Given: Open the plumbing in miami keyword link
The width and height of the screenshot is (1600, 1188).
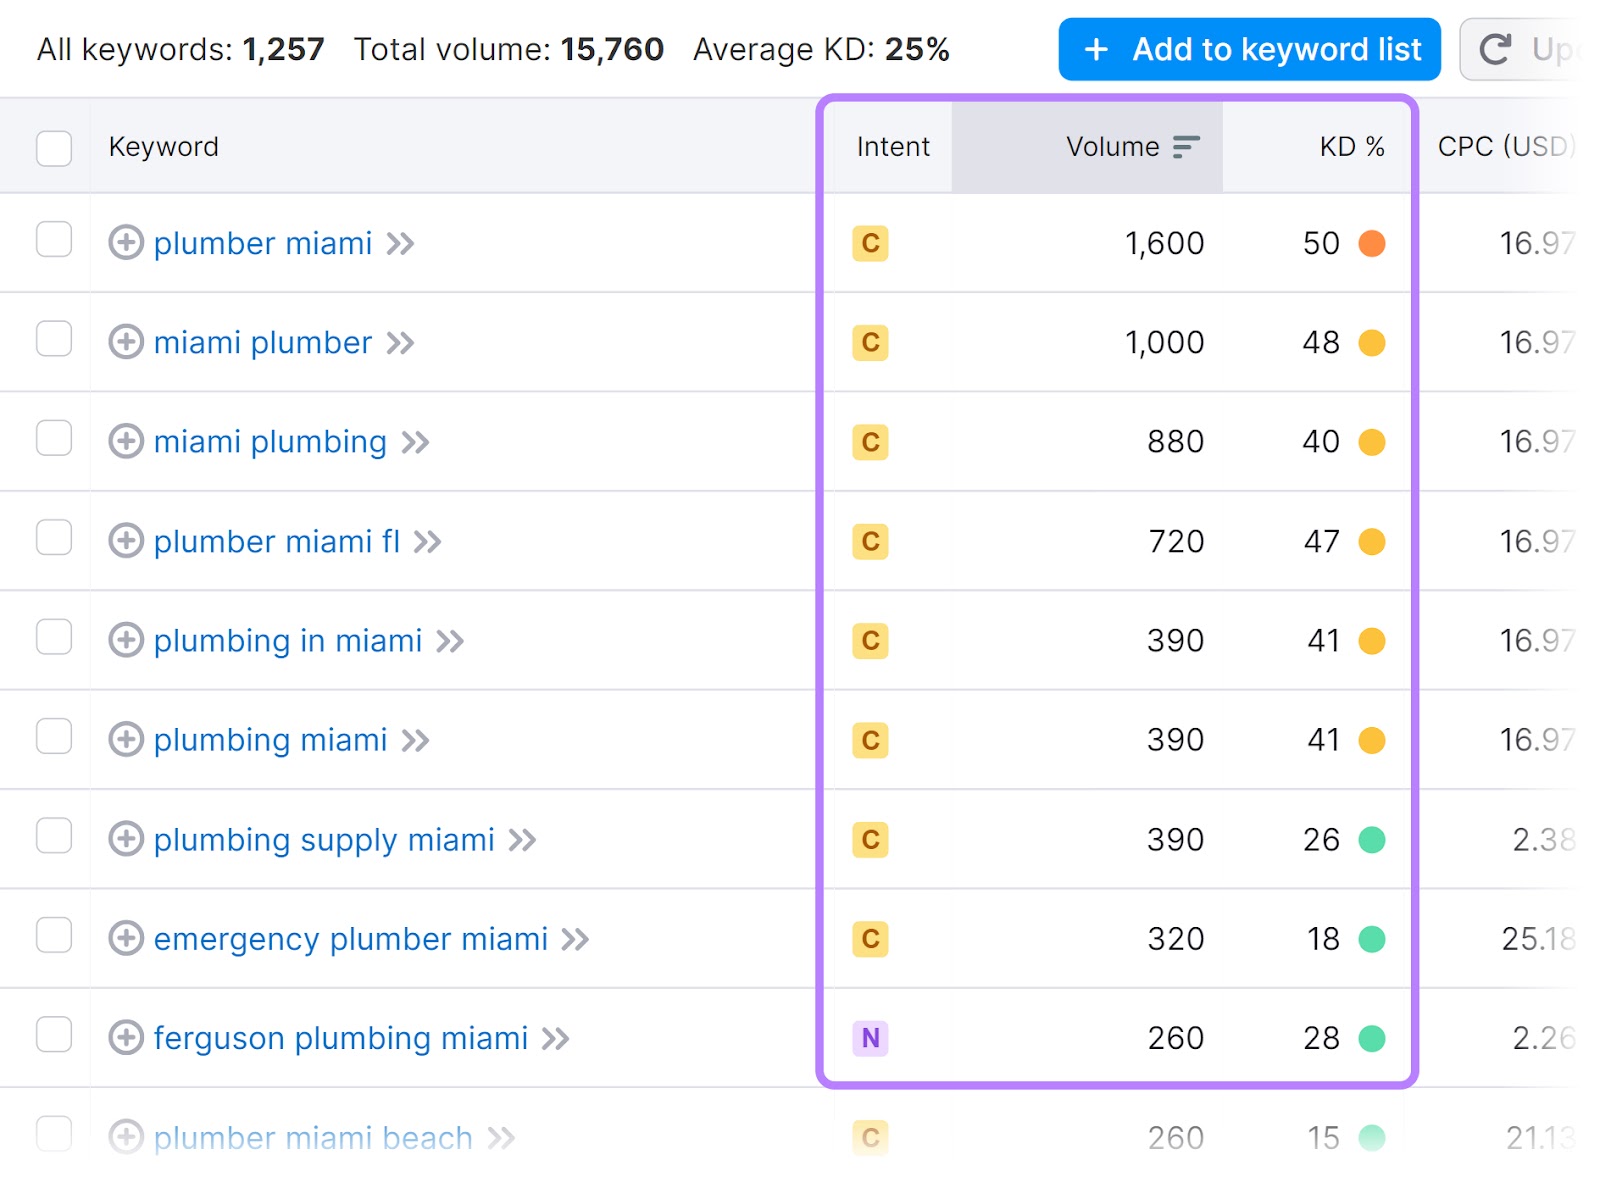Looking at the screenshot, I should click(x=287, y=640).
